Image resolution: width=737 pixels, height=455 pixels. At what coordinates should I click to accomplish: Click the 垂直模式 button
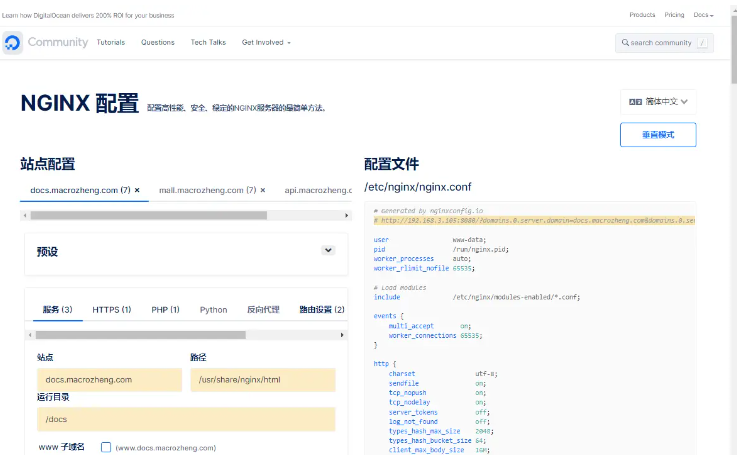point(658,135)
